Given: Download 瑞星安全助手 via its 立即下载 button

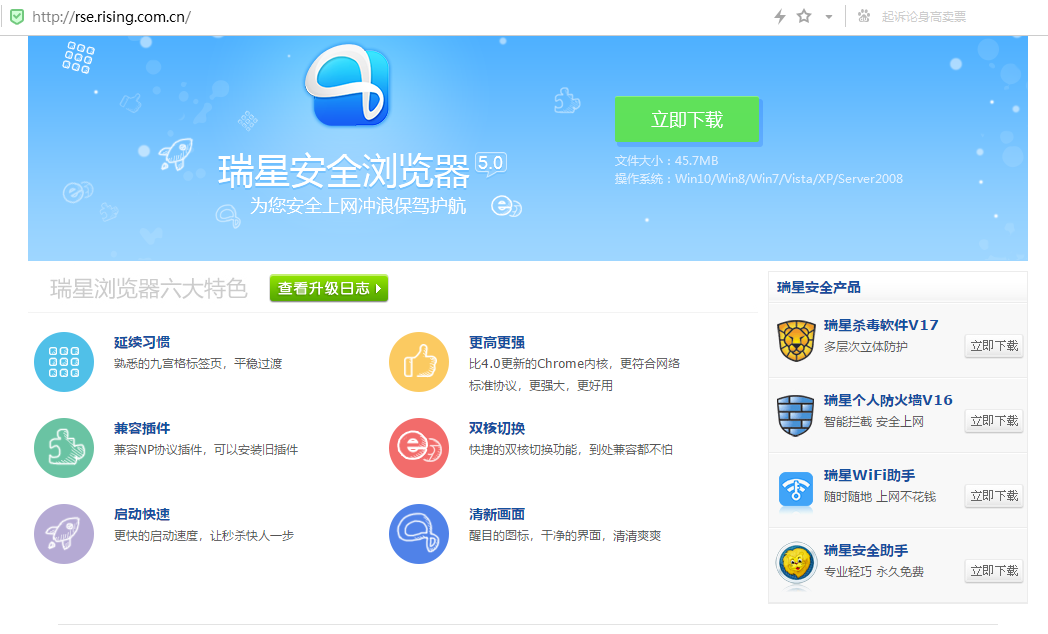Looking at the screenshot, I should coord(994,571).
